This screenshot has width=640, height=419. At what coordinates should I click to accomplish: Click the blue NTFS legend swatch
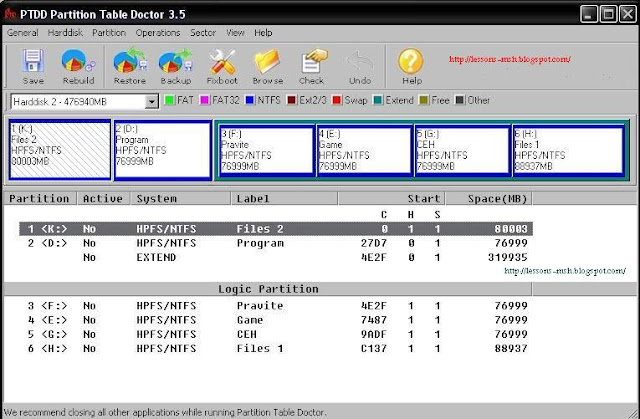point(250,100)
